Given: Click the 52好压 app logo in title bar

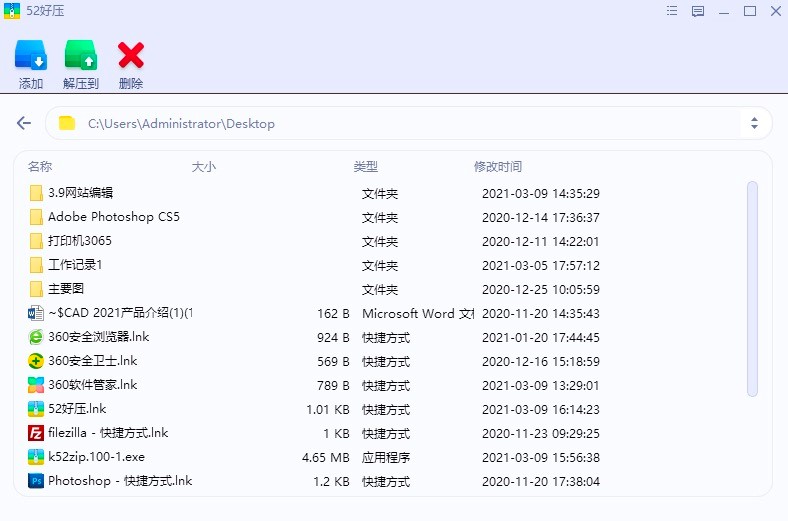Looking at the screenshot, I should tap(12, 11).
